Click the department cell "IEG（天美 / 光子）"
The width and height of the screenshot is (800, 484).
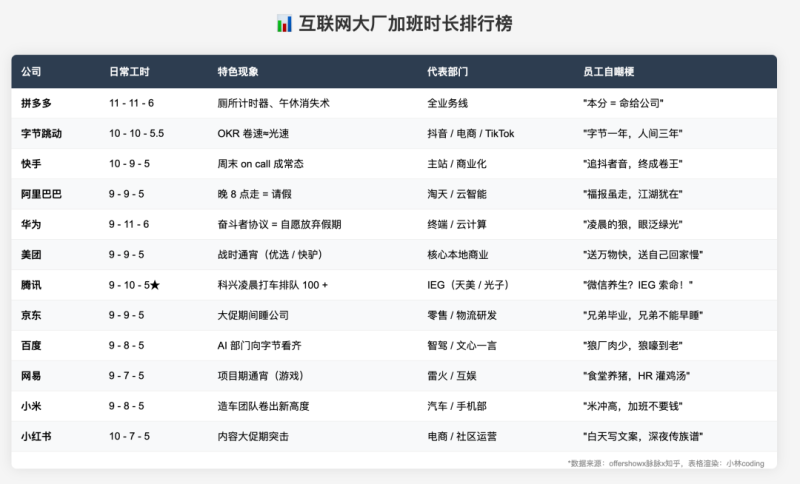pyautogui.click(x=468, y=285)
